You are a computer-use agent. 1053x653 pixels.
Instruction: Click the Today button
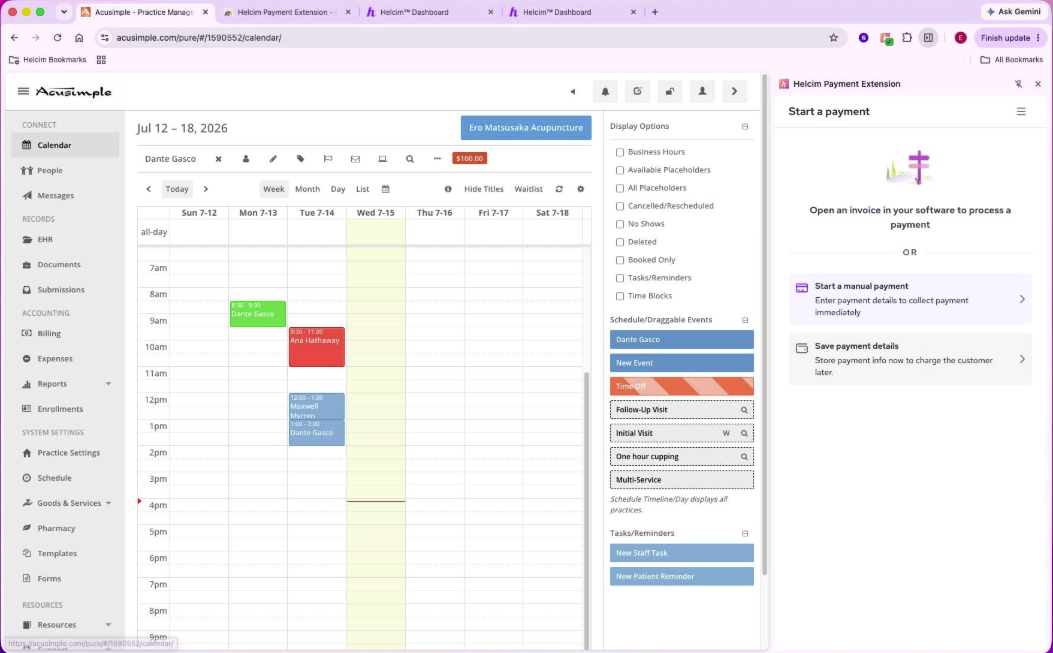point(177,189)
